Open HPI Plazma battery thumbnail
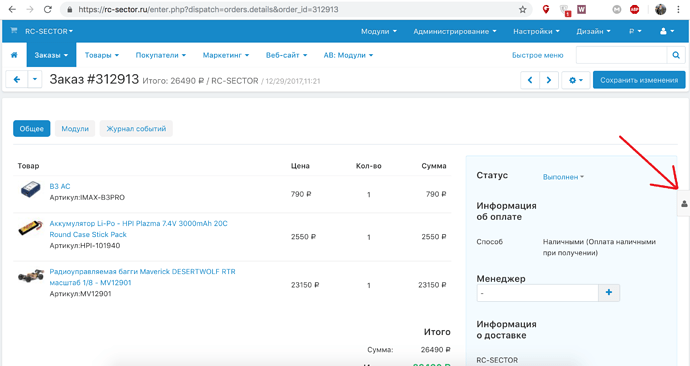This screenshot has width=690, height=366. 30,228
